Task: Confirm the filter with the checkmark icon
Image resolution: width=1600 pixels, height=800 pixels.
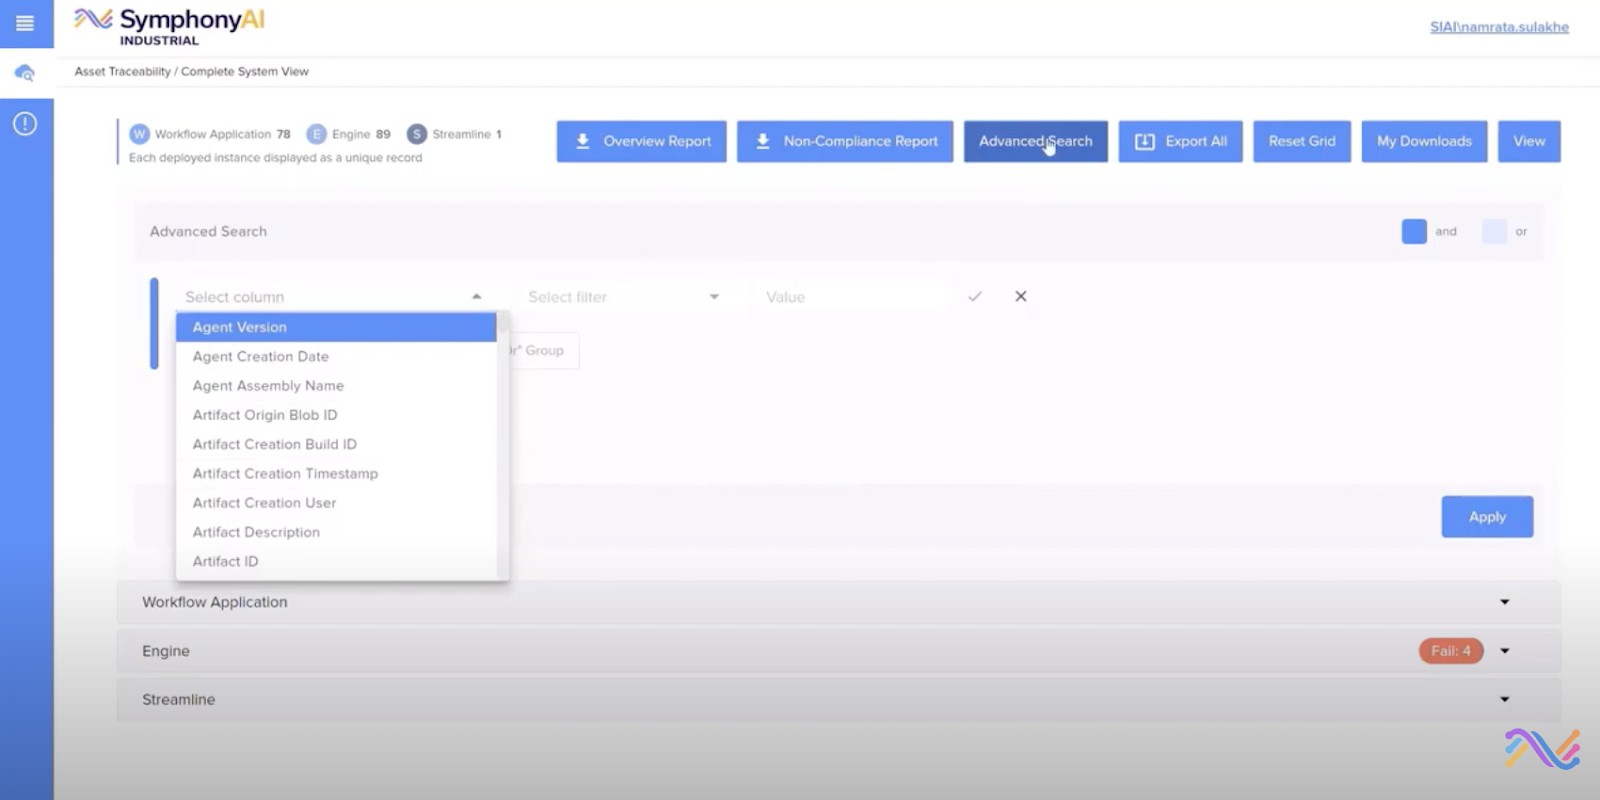Action: tap(975, 296)
